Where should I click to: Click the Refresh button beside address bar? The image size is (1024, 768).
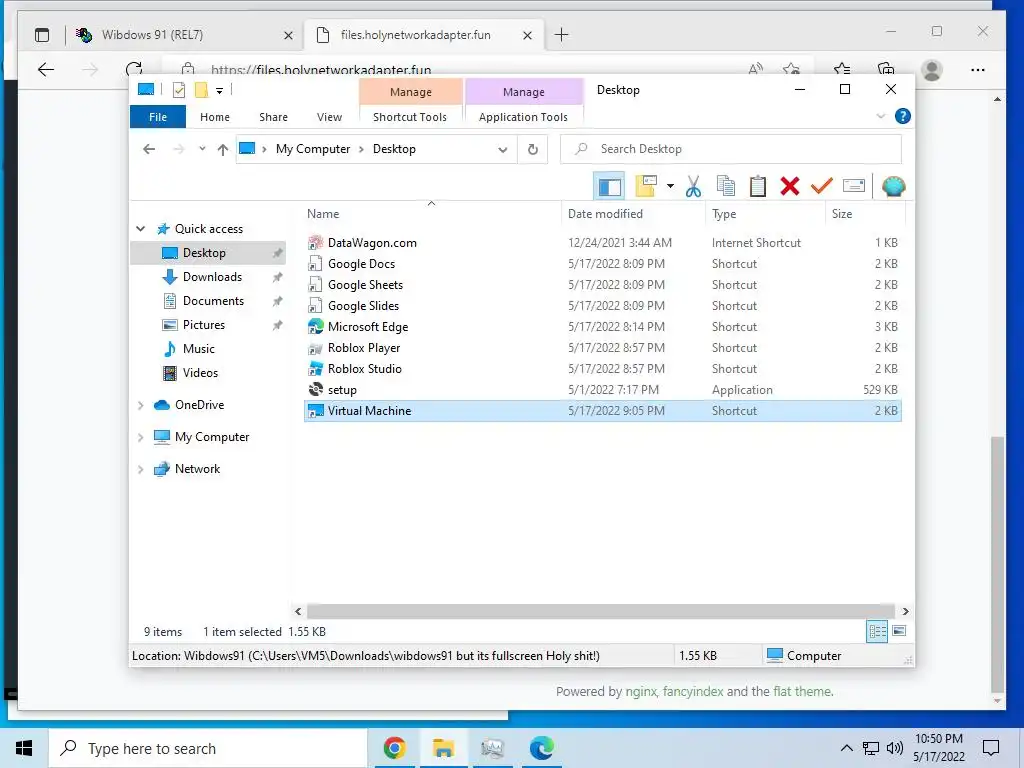533,150
